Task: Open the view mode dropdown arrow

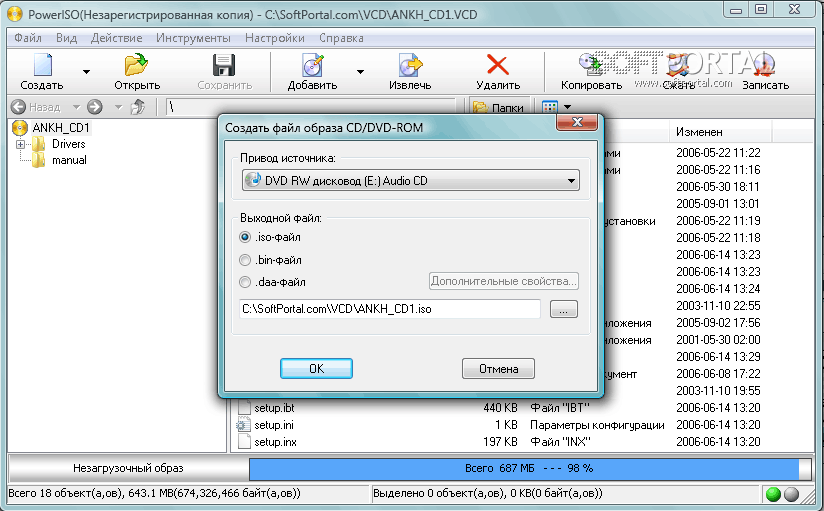Action: pyautogui.click(x=568, y=107)
